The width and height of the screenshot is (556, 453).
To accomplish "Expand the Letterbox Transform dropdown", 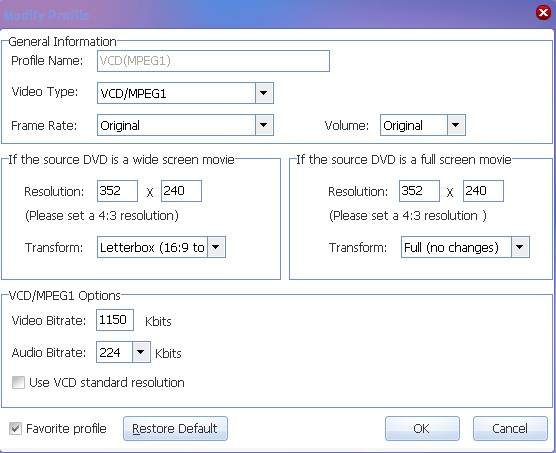I will tap(216, 247).
